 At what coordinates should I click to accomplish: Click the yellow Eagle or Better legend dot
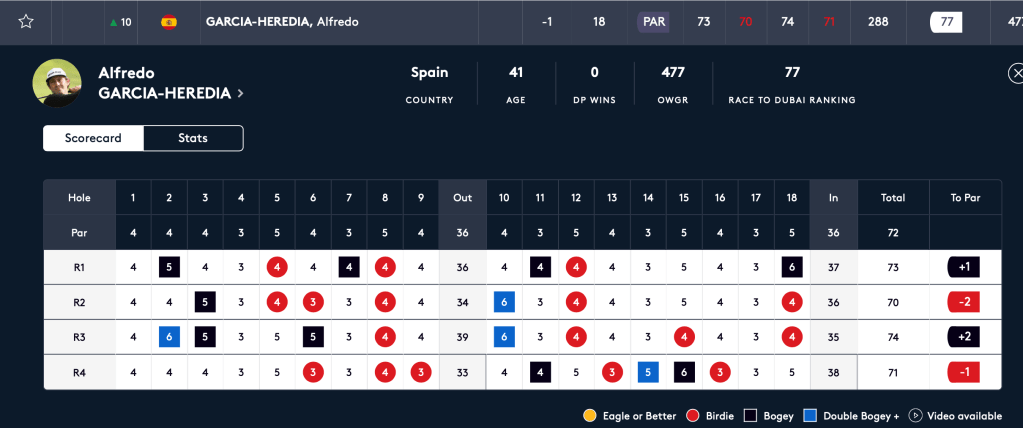(x=589, y=415)
